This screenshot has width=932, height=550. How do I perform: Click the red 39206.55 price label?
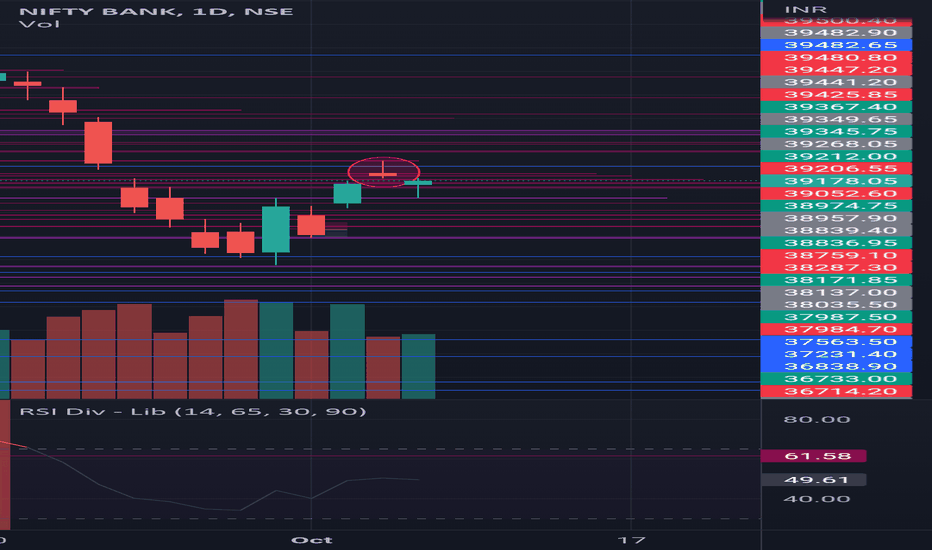[836, 169]
